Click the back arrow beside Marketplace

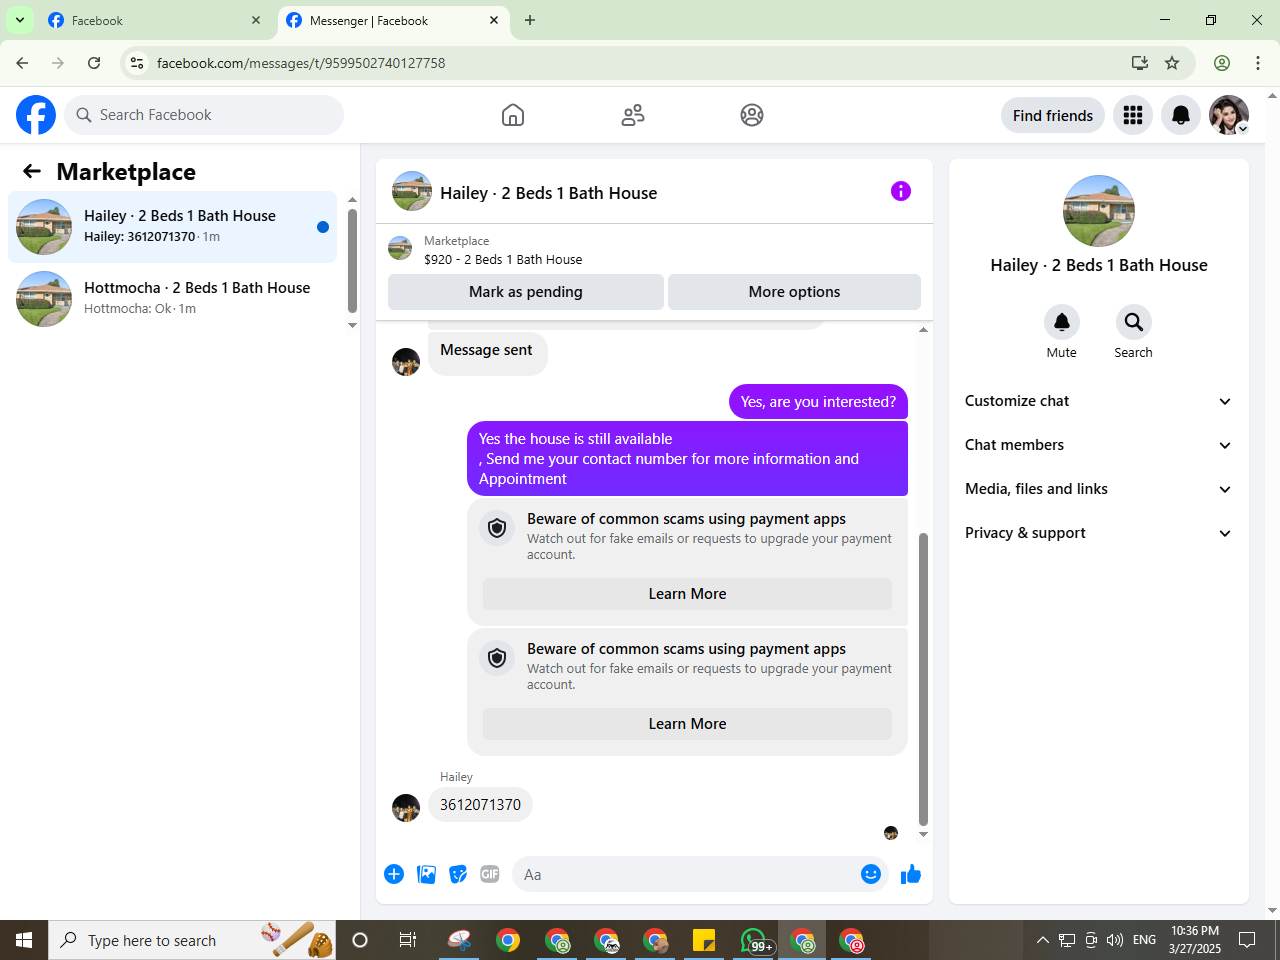32,171
